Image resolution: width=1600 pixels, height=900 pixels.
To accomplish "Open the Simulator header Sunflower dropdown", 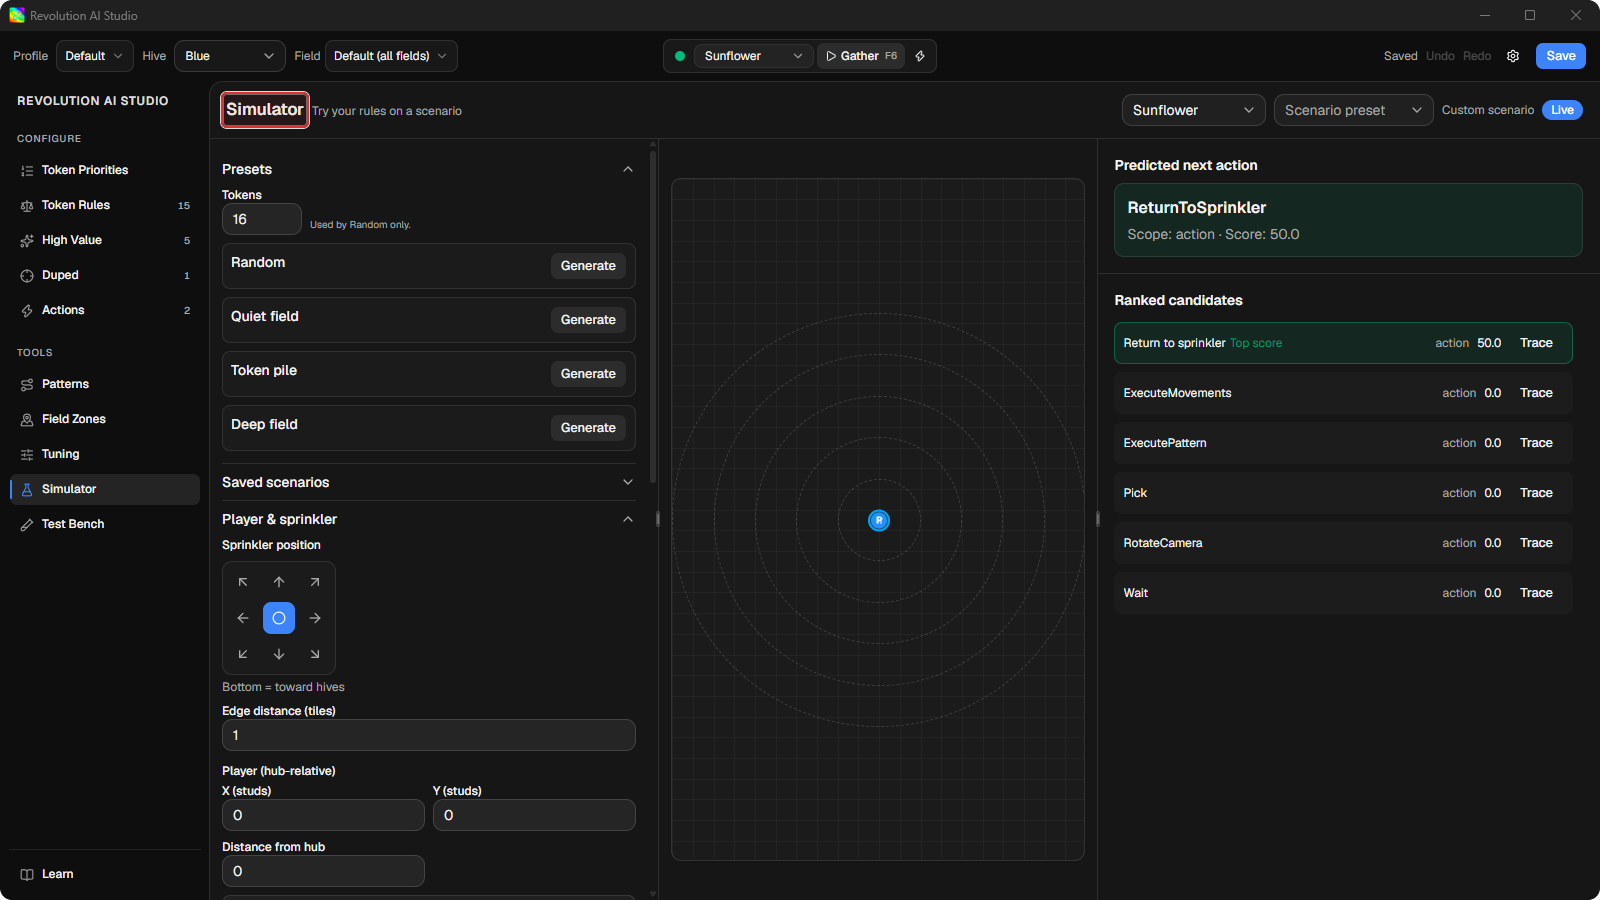I will [x=1193, y=110].
